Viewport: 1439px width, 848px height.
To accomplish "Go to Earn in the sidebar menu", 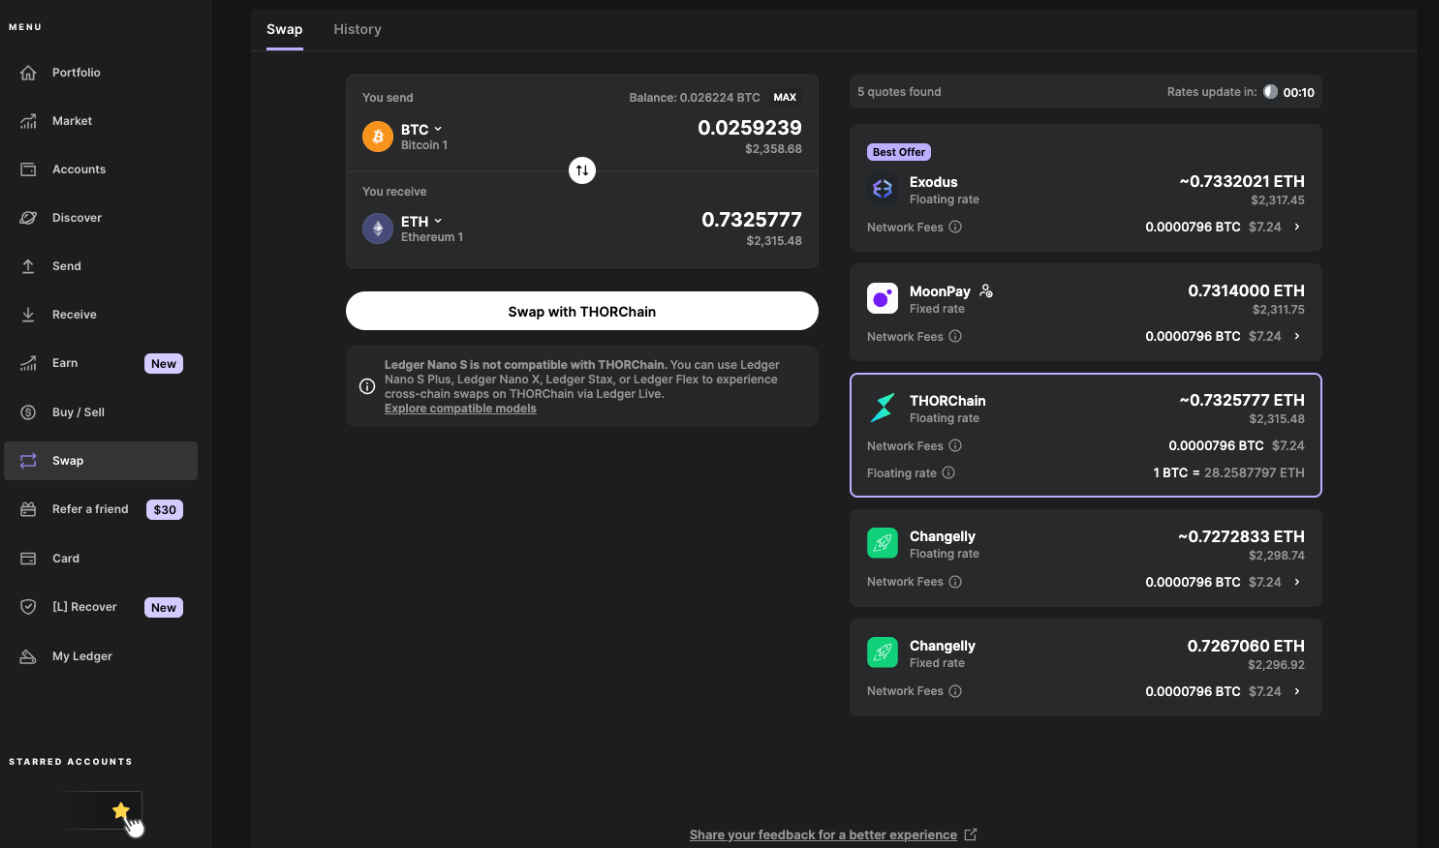I will click(x=65, y=363).
